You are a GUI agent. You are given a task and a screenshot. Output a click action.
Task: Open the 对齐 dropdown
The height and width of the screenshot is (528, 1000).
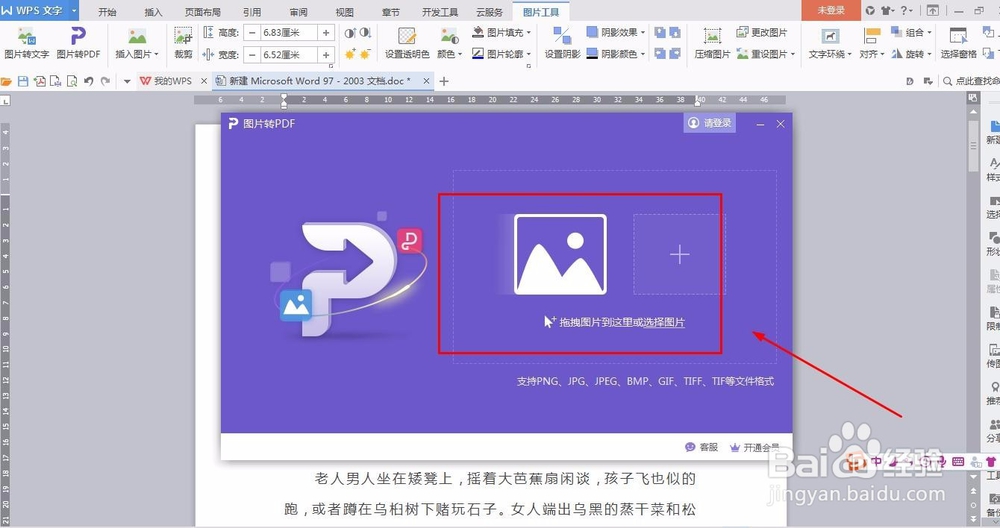coord(871,43)
